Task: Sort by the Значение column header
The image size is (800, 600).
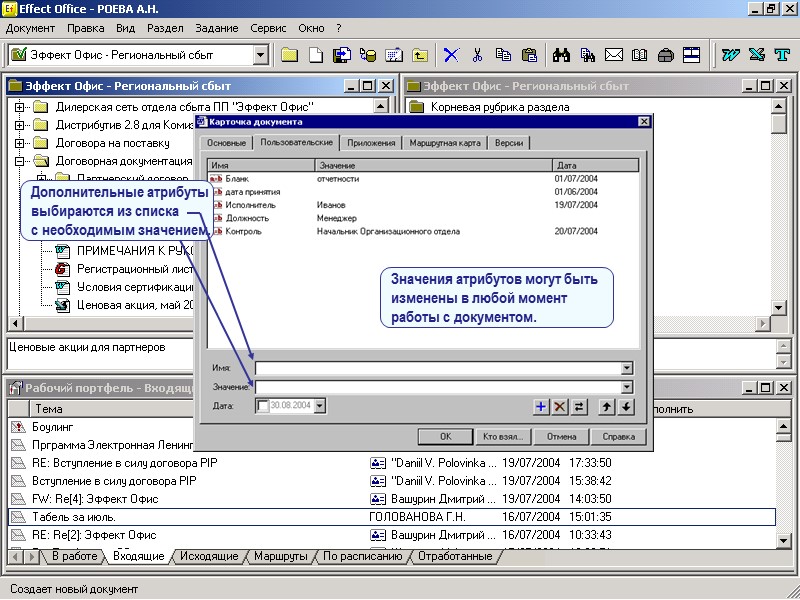Action: pyautogui.click(x=434, y=165)
